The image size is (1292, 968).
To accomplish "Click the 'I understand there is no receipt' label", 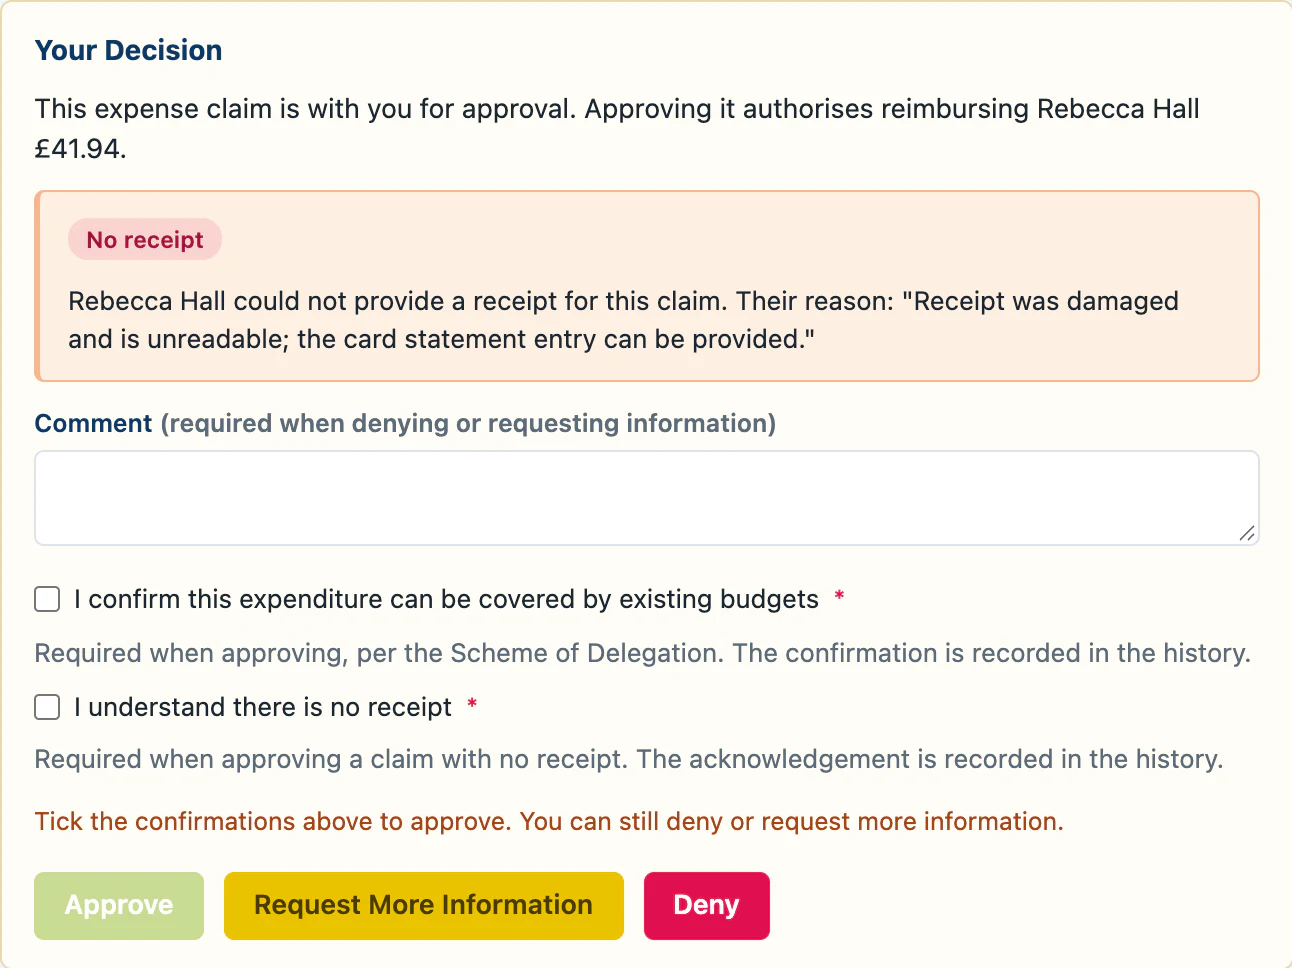I will [x=263, y=707].
